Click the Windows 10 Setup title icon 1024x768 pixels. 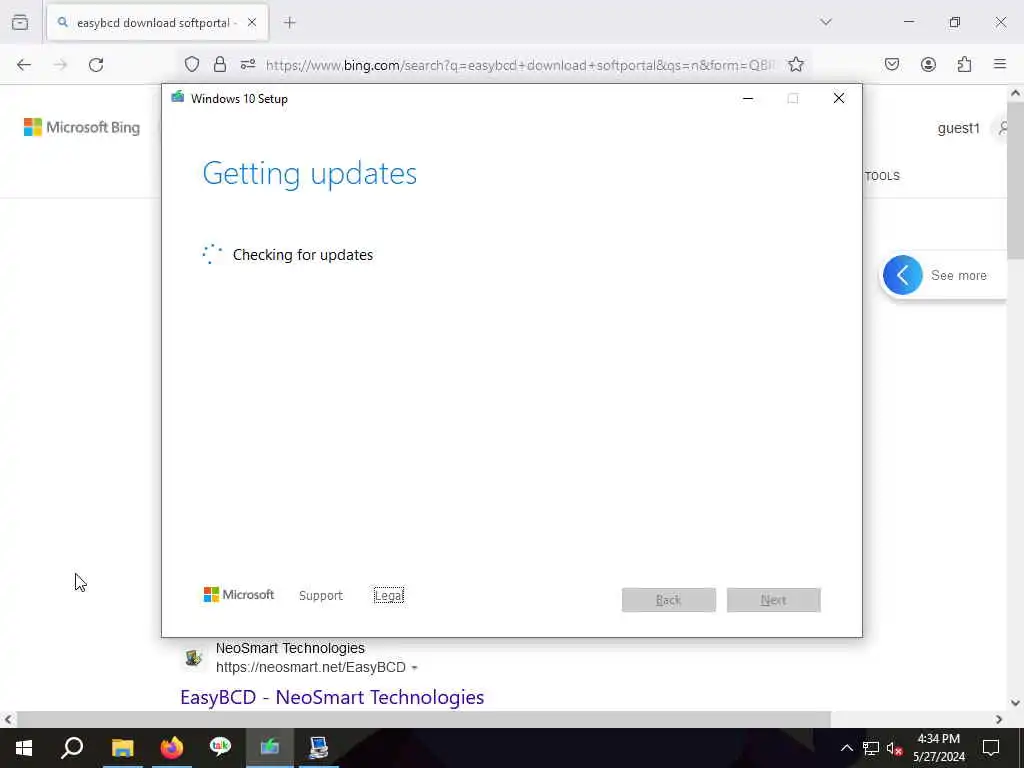point(178,98)
